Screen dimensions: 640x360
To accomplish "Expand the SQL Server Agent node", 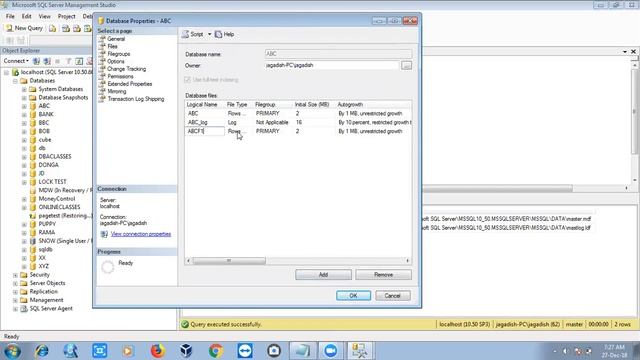I will 15,309.
